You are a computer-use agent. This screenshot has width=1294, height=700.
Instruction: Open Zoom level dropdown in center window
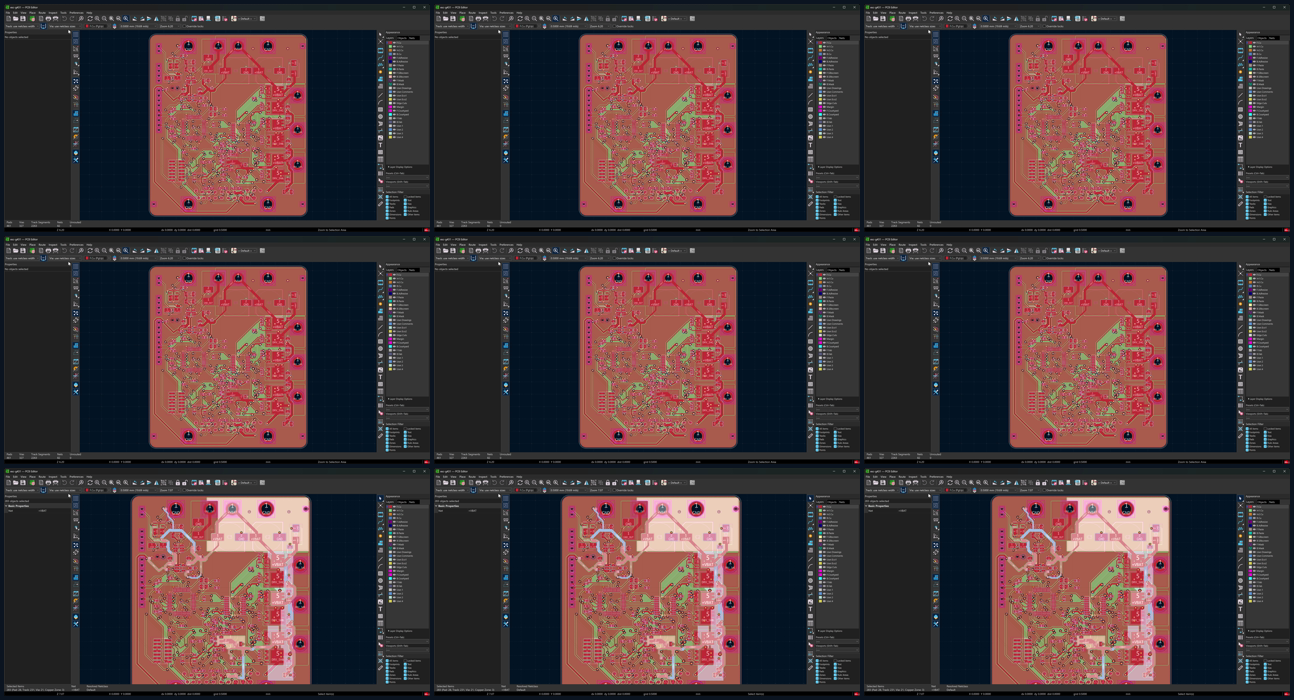[600, 258]
